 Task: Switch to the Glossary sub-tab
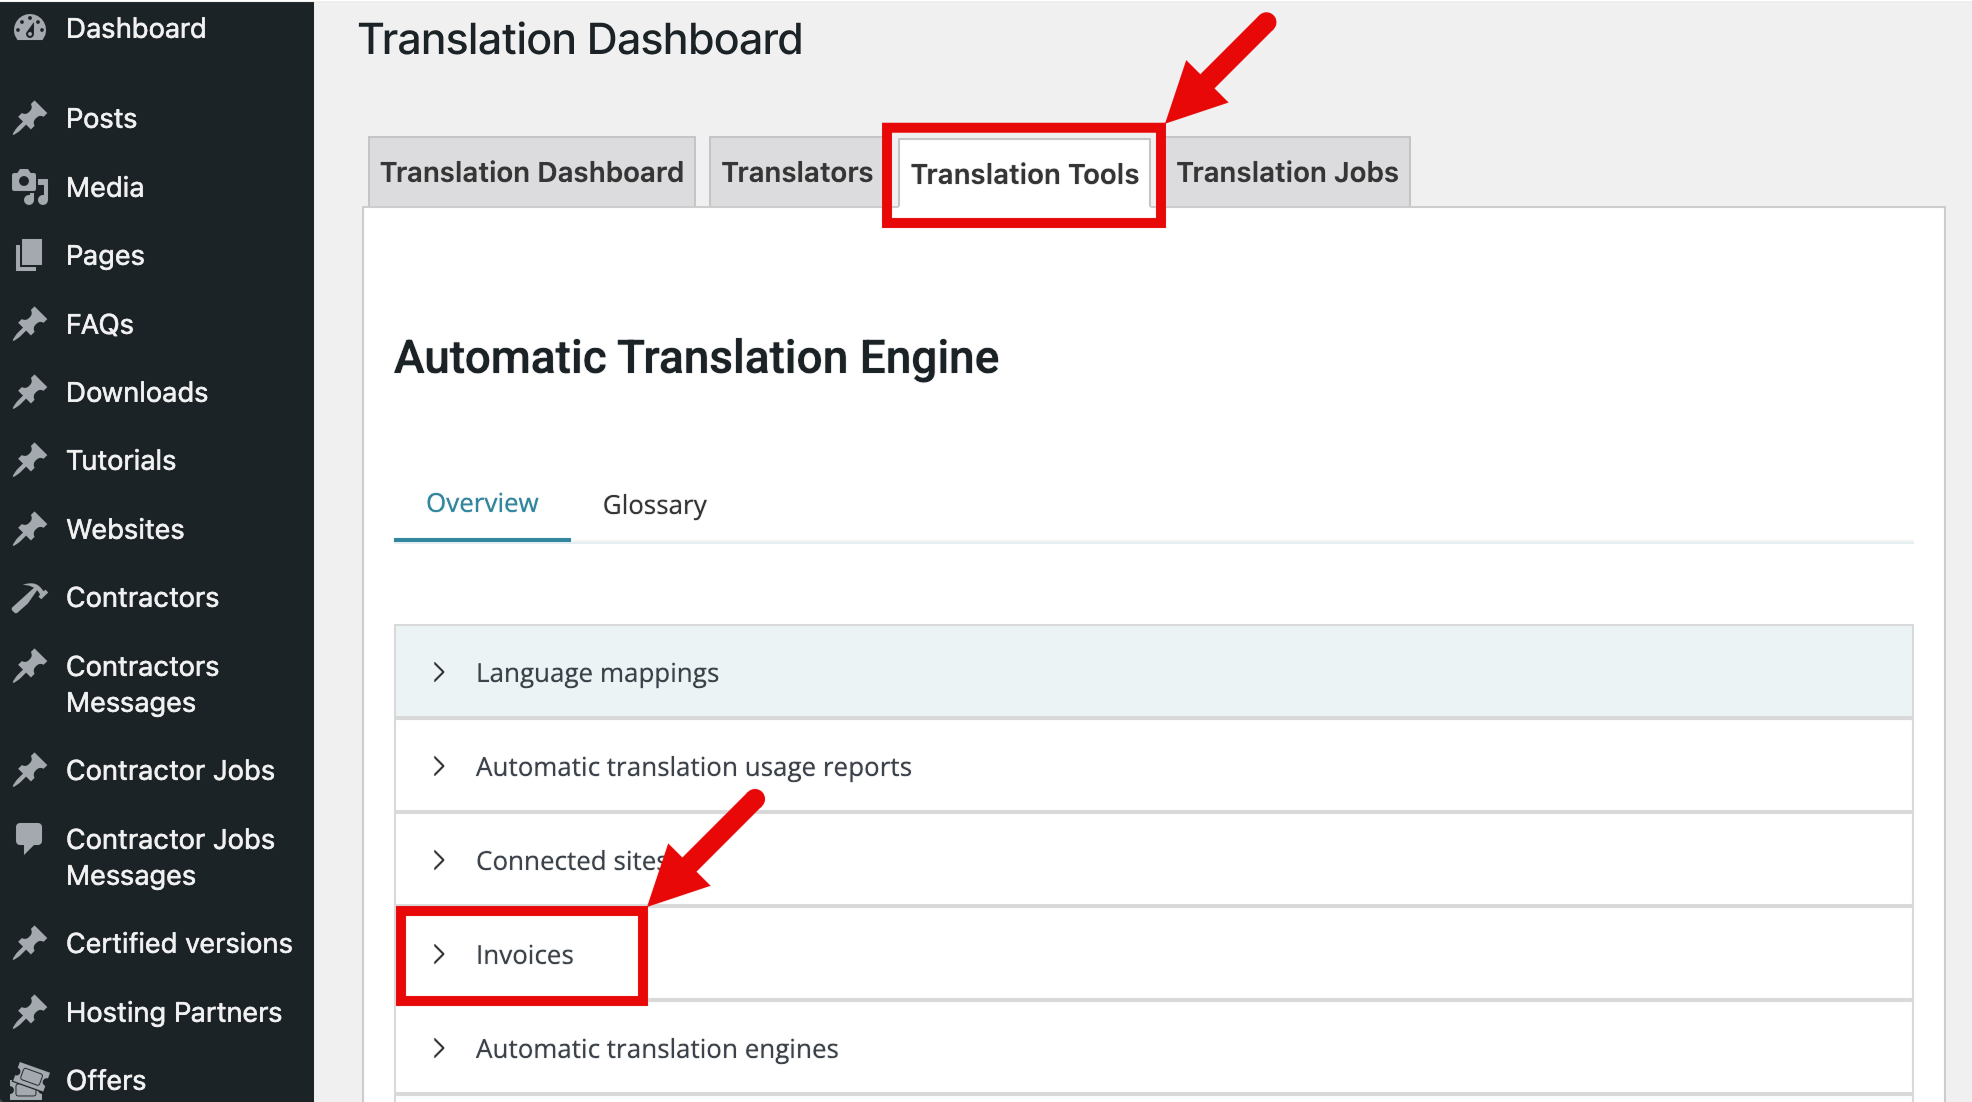pyautogui.click(x=655, y=505)
